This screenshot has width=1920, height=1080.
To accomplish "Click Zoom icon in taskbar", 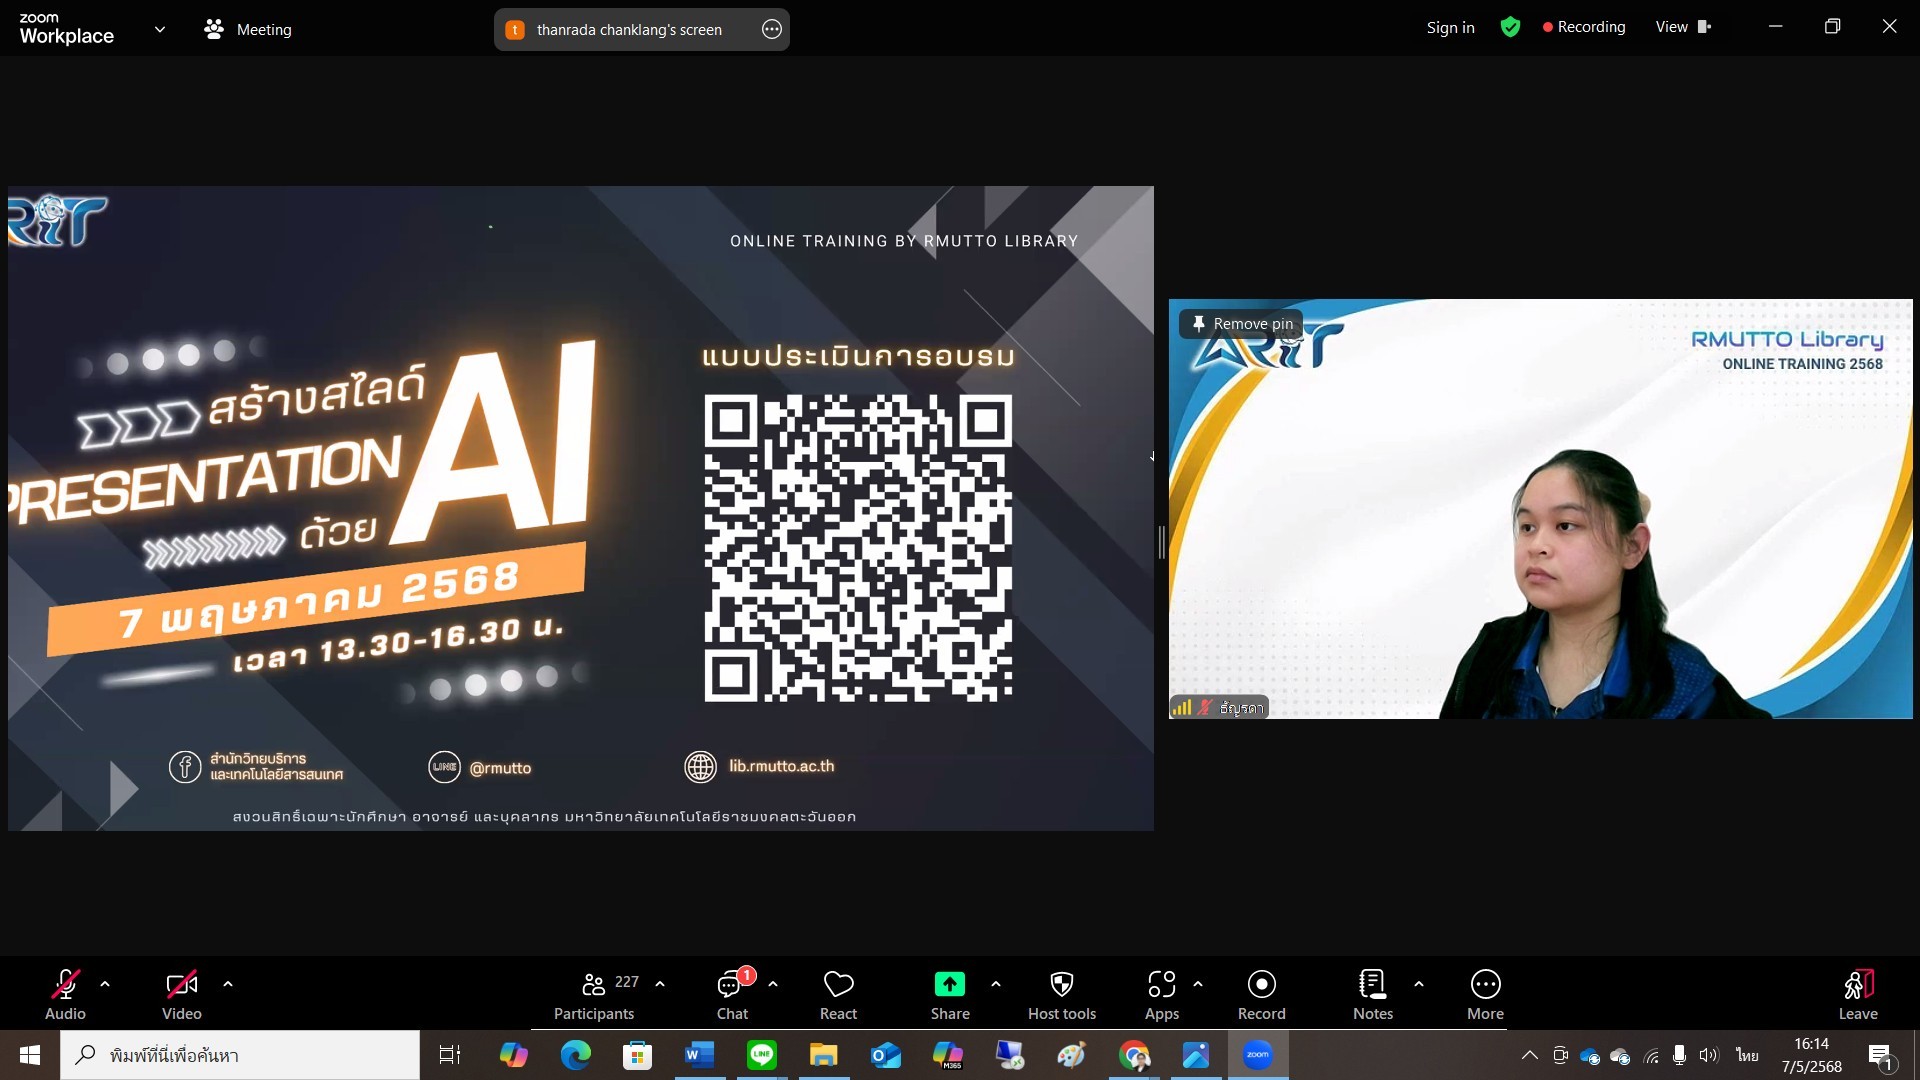I will click(1258, 1055).
